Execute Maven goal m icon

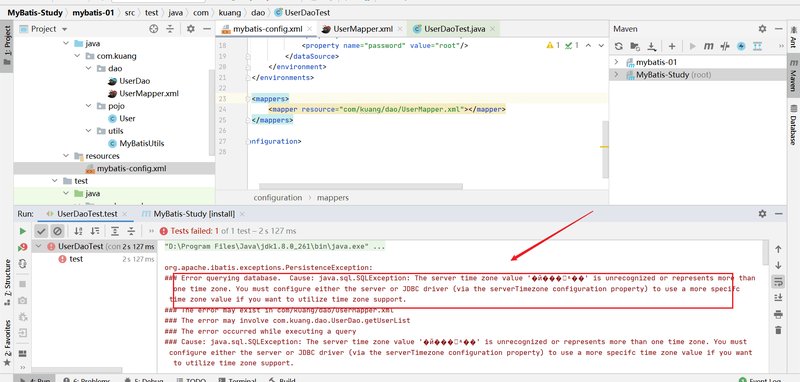[708, 46]
